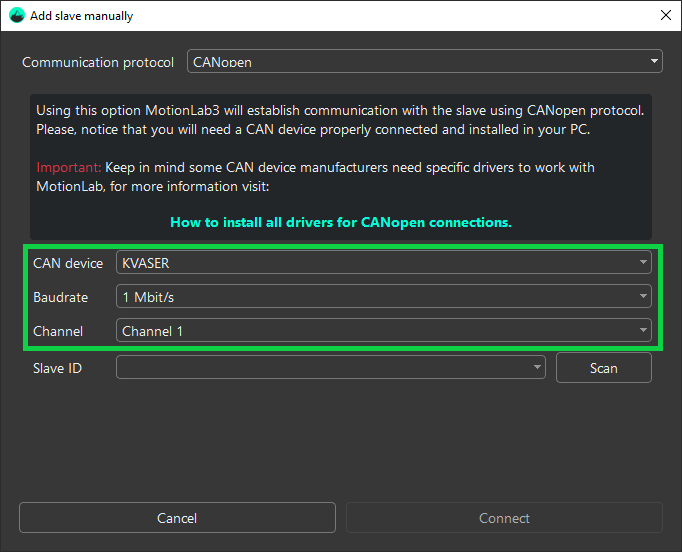The width and height of the screenshot is (682, 552).
Task: Click the Add slave manually title text
Action: (x=81, y=16)
